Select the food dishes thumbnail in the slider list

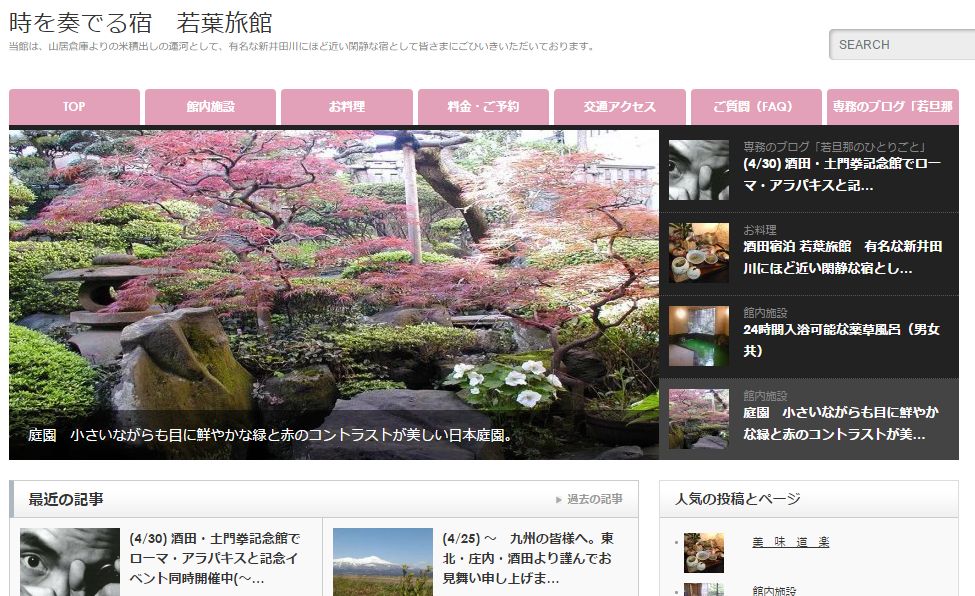coord(698,253)
